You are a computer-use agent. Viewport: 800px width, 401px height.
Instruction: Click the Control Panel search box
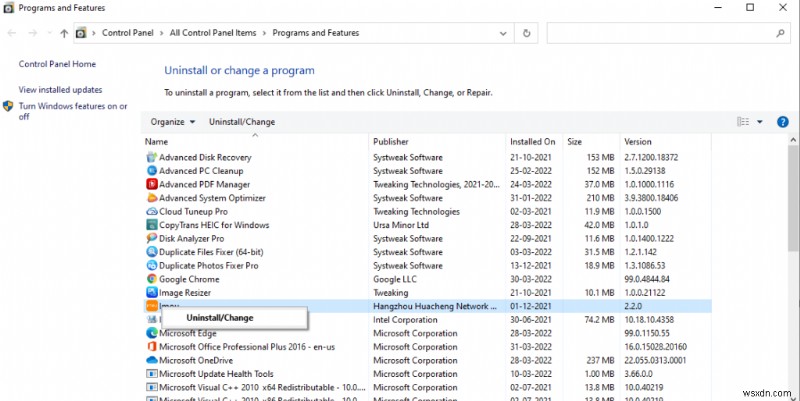[665, 33]
